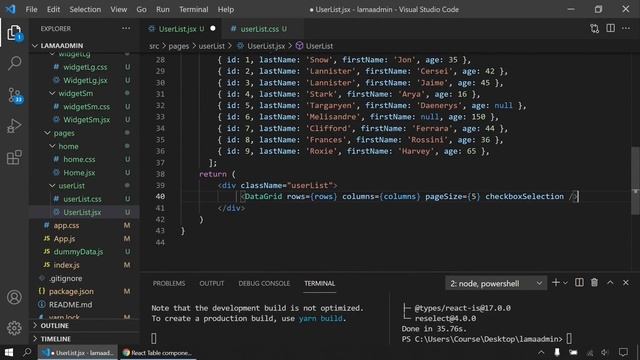Click the editor vertical scrollbar

tap(635, 180)
